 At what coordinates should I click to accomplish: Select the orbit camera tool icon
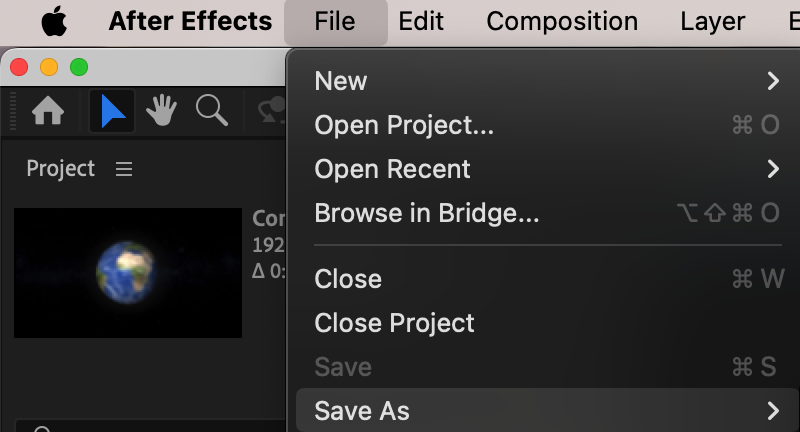(272, 110)
